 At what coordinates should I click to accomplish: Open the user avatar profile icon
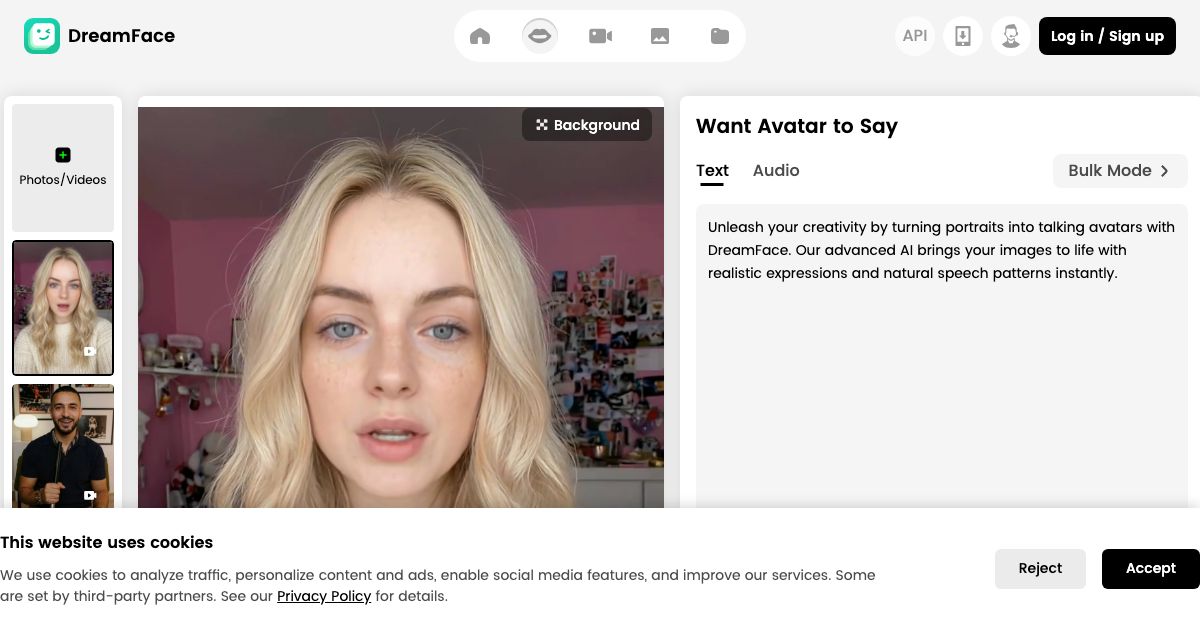point(1011,36)
